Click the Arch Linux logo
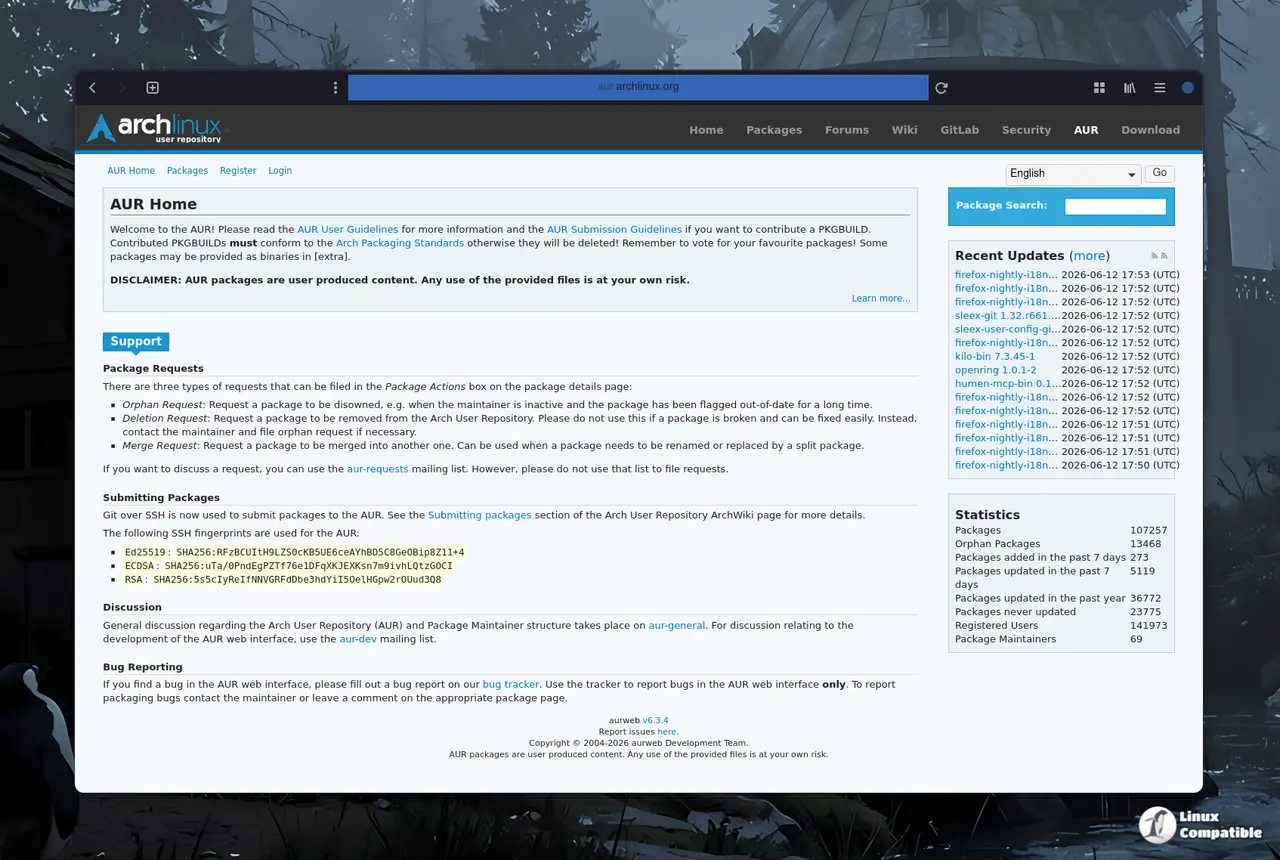 pos(156,128)
